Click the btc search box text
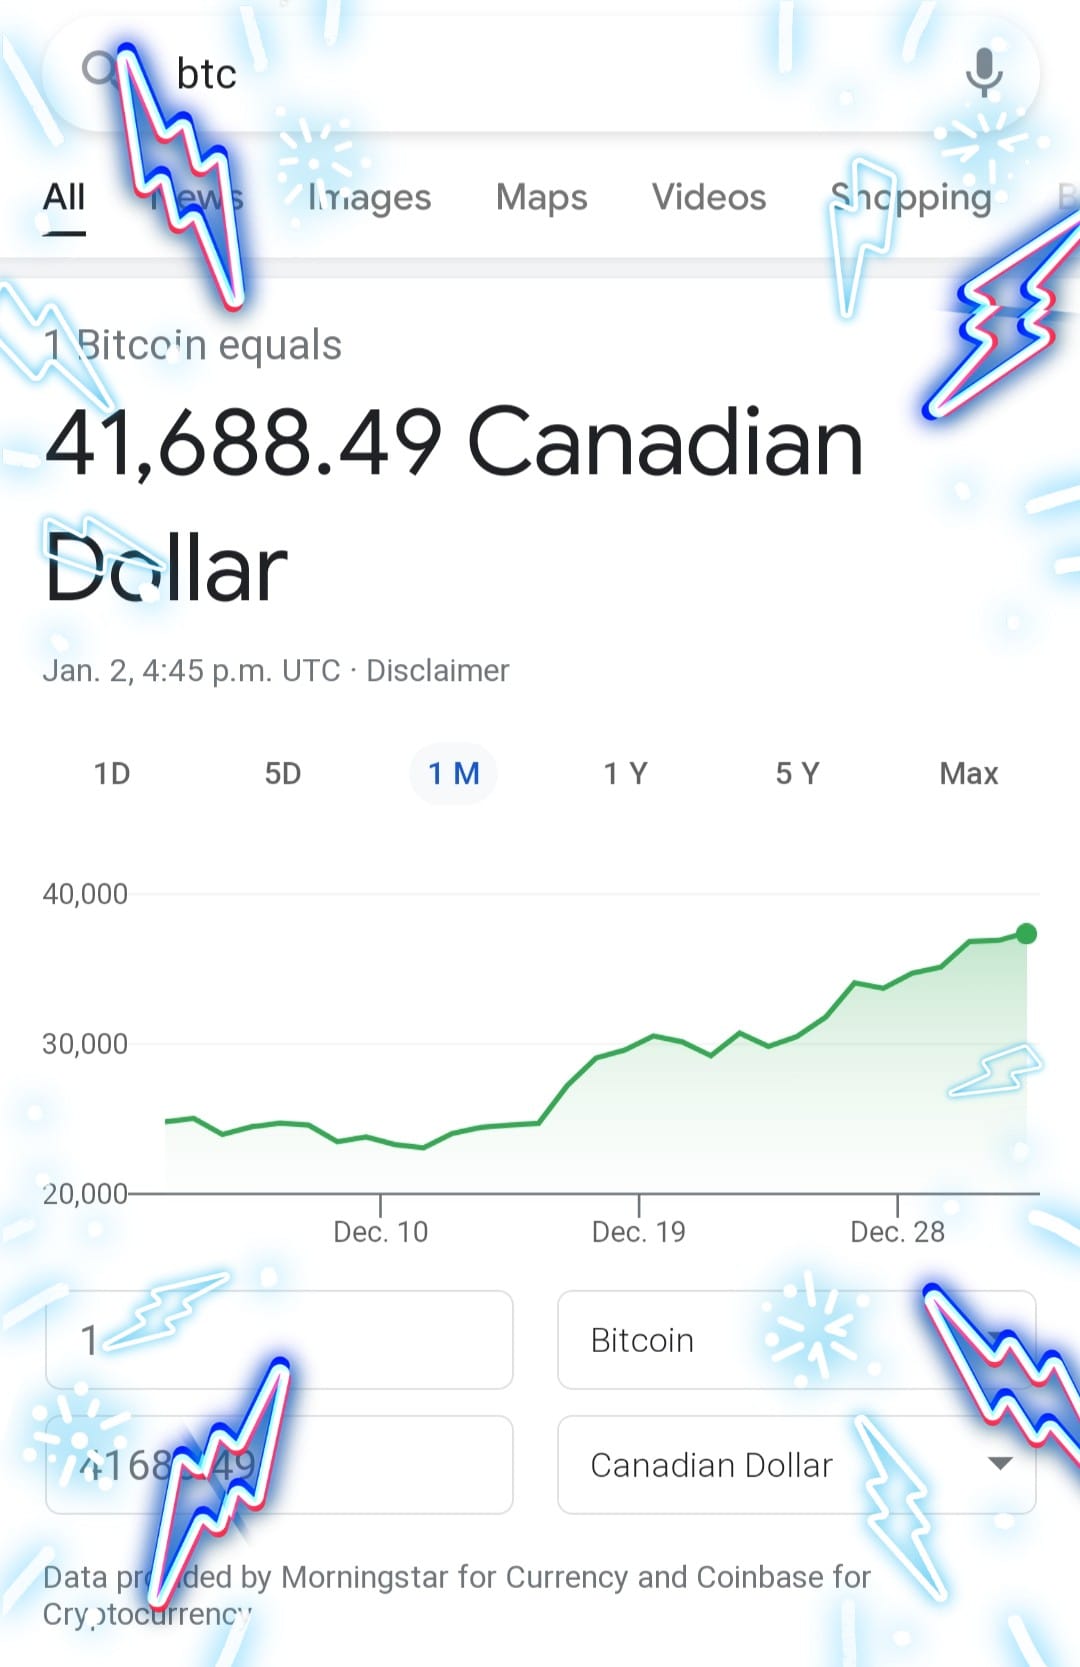1080x1667 pixels. (206, 74)
